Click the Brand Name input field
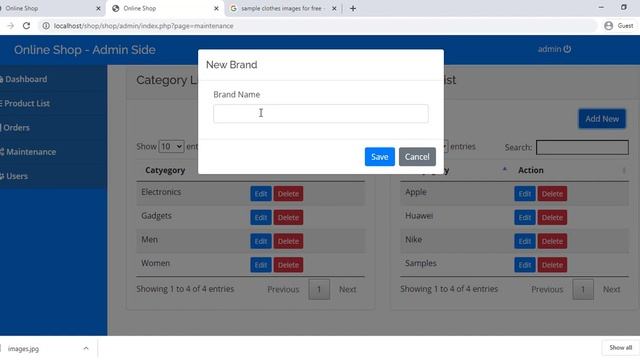This screenshot has width=640, height=360. pyautogui.click(x=320, y=113)
